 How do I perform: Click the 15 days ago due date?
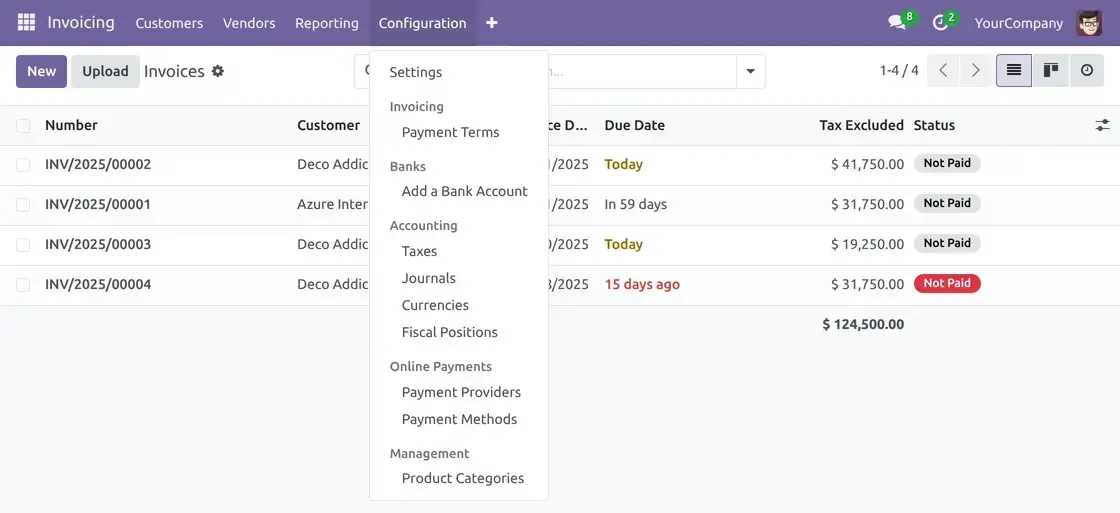642,284
